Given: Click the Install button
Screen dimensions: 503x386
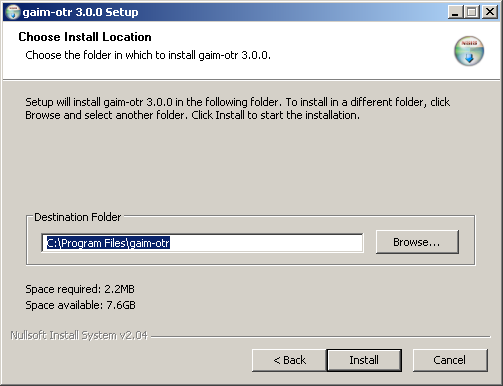Looking at the screenshot, I should tap(364, 360).
